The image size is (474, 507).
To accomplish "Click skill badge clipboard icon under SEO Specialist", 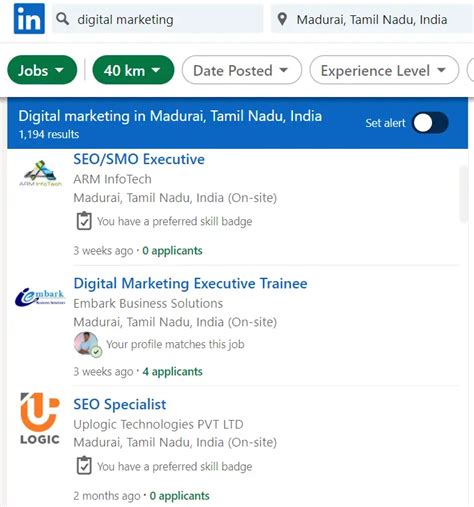I will coord(84,466).
